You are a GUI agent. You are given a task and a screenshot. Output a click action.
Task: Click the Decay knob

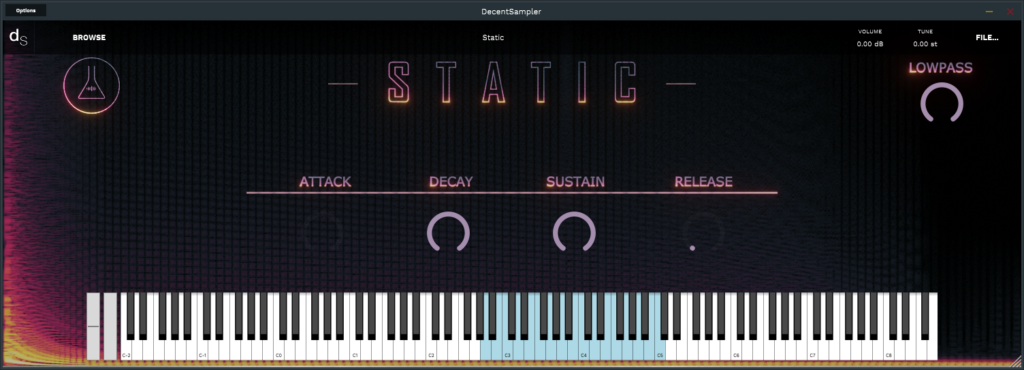tap(448, 232)
